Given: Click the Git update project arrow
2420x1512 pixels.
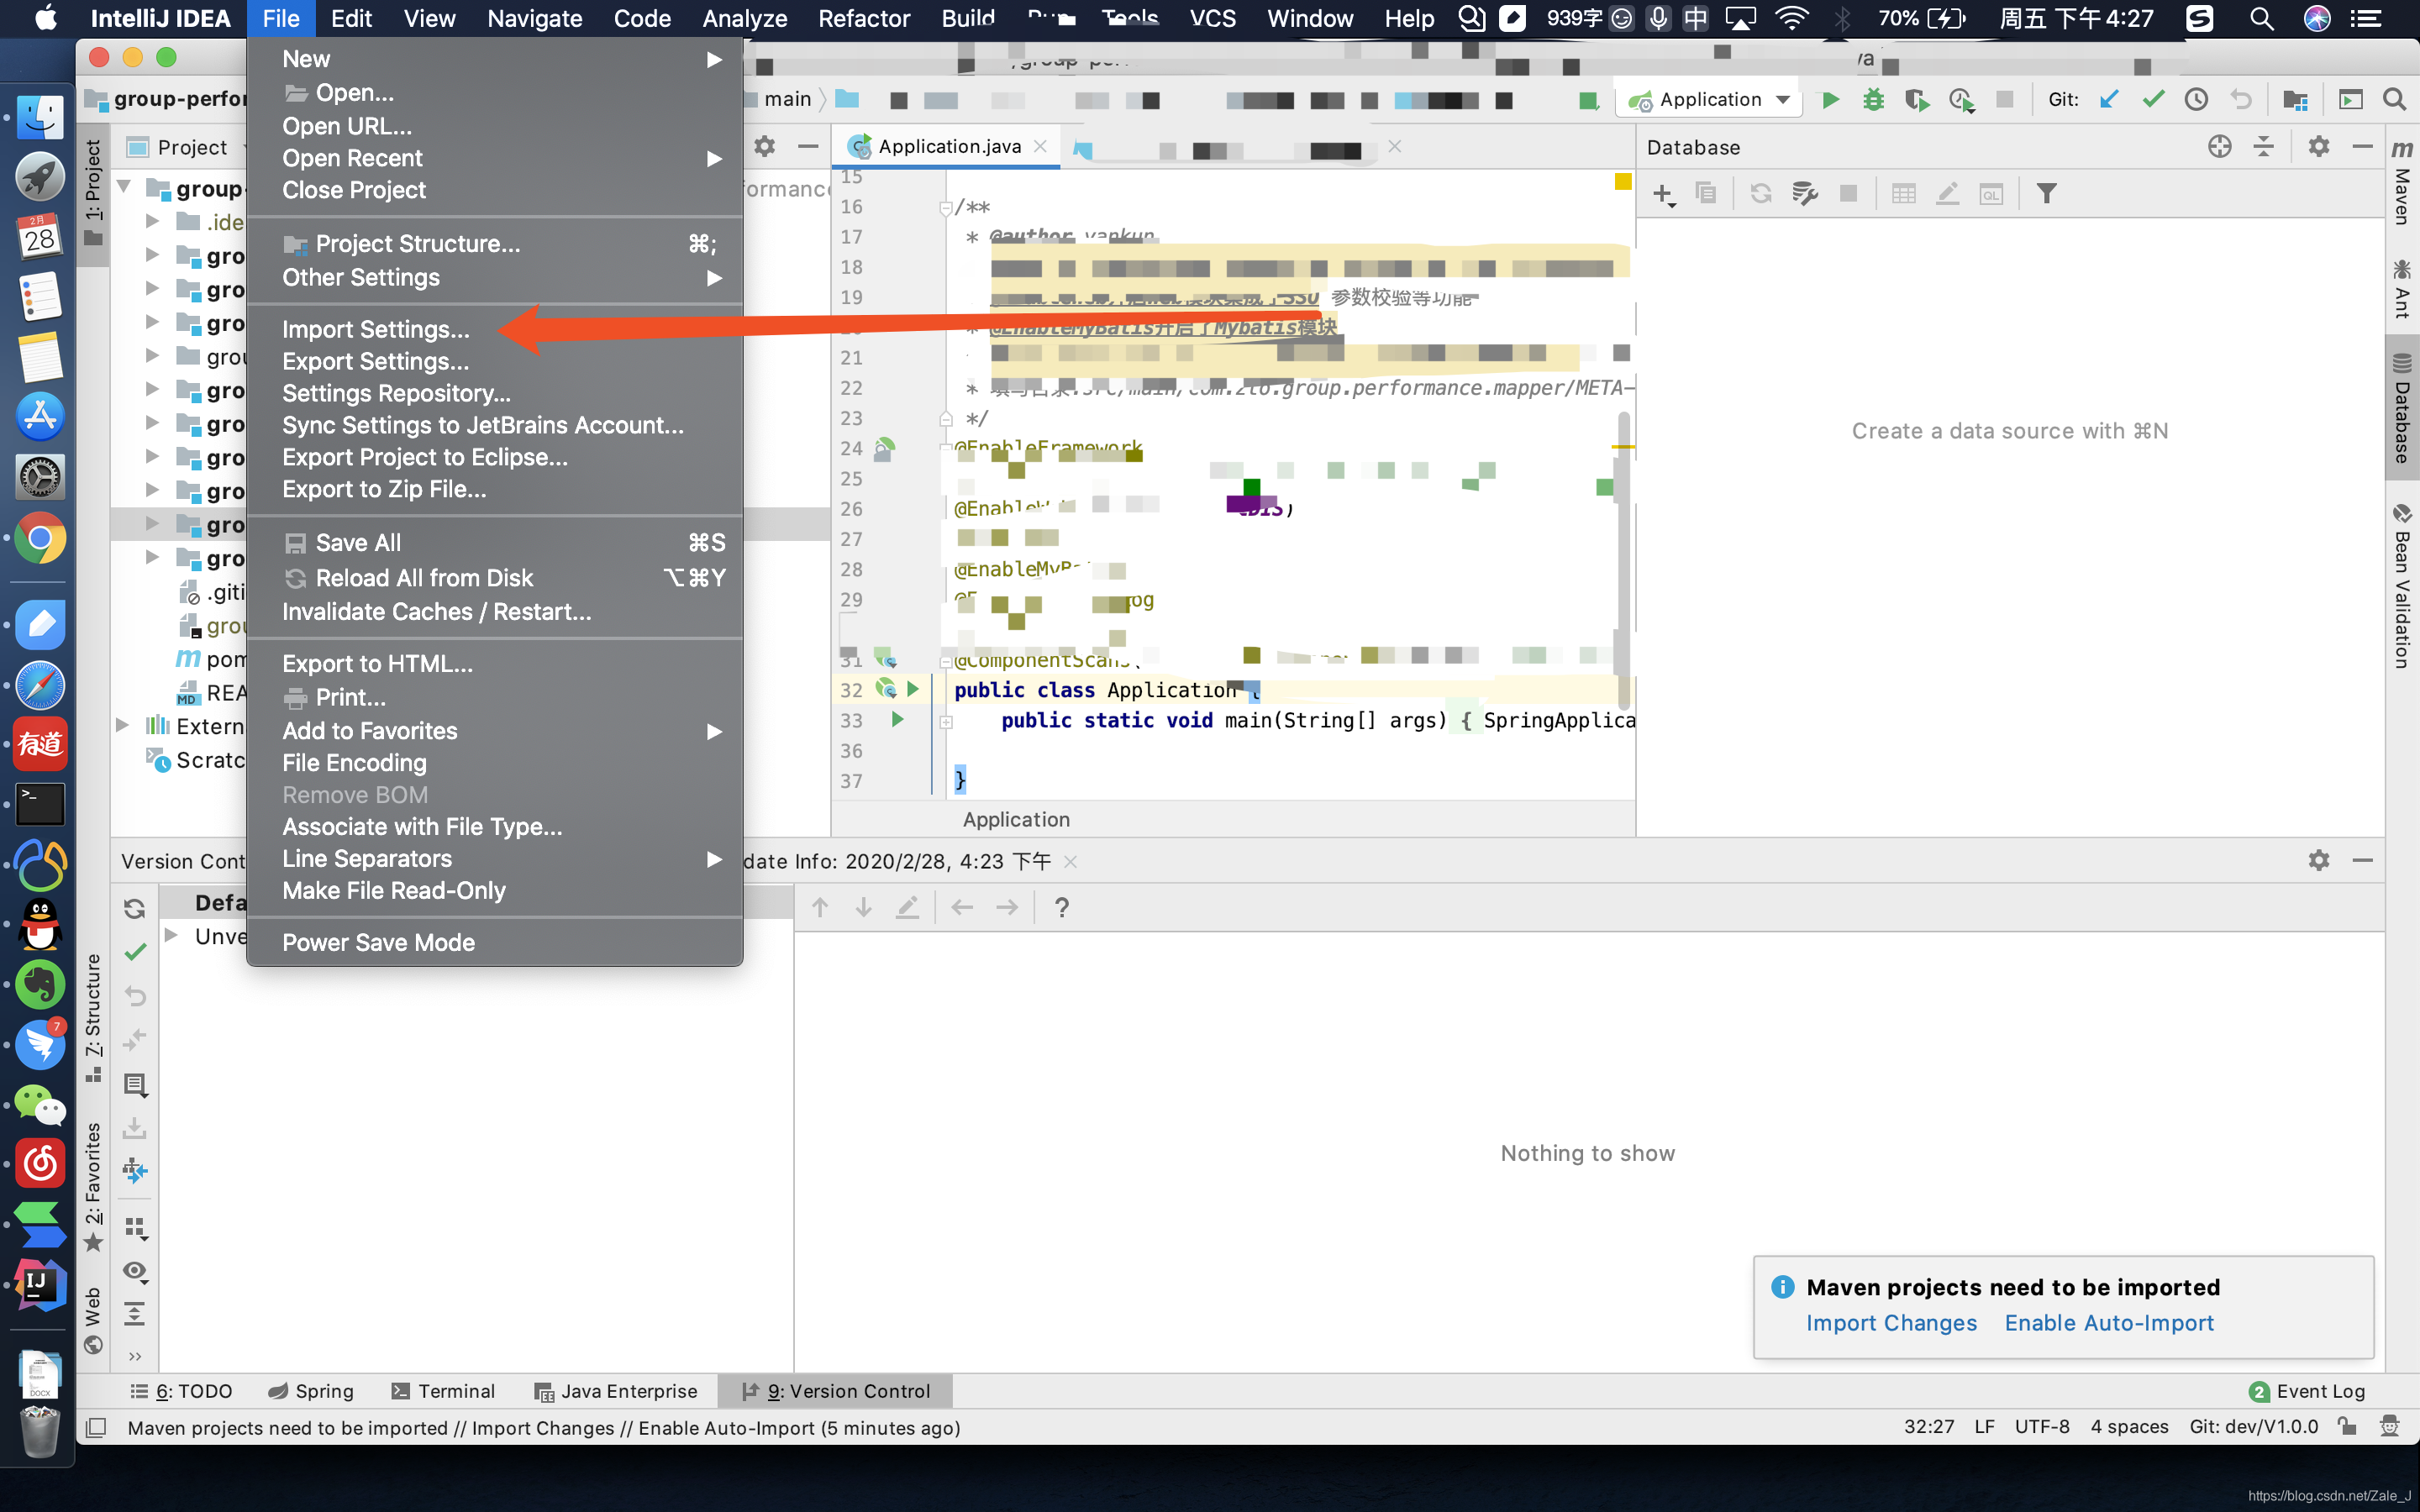Looking at the screenshot, I should [x=2109, y=100].
